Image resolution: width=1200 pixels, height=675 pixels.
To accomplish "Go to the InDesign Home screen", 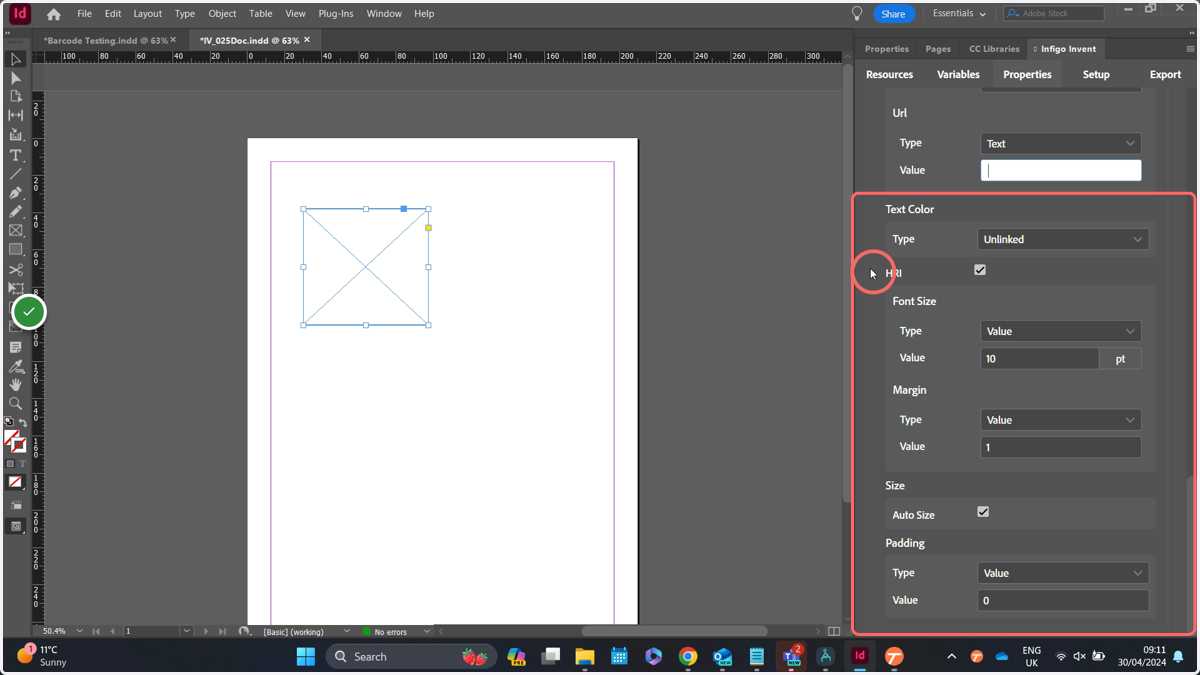I will pos(54,14).
